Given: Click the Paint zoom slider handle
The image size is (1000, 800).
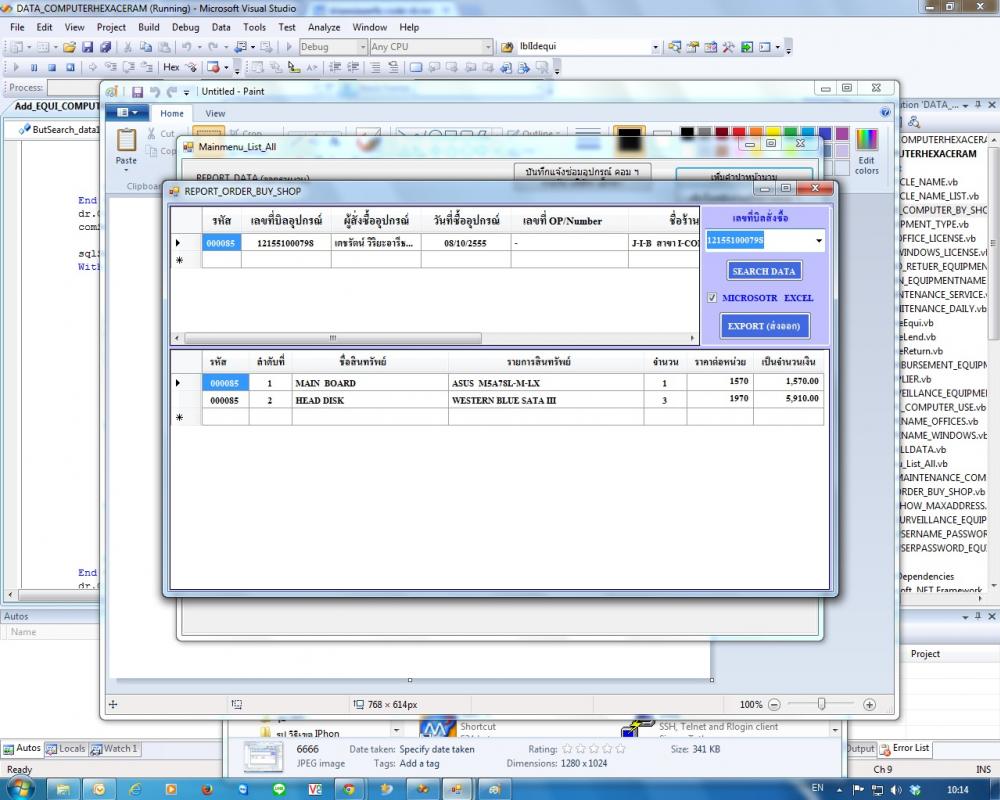Looking at the screenshot, I should [821, 704].
